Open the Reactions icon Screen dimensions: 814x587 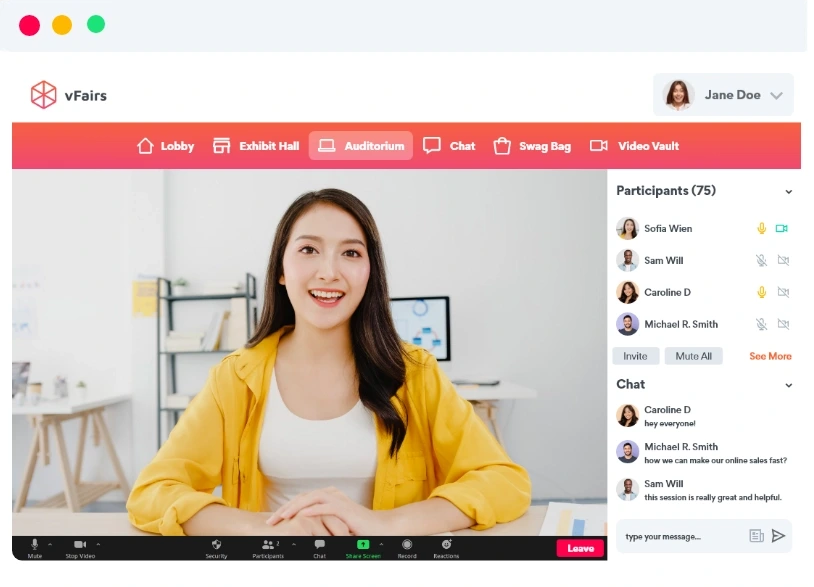point(446,545)
